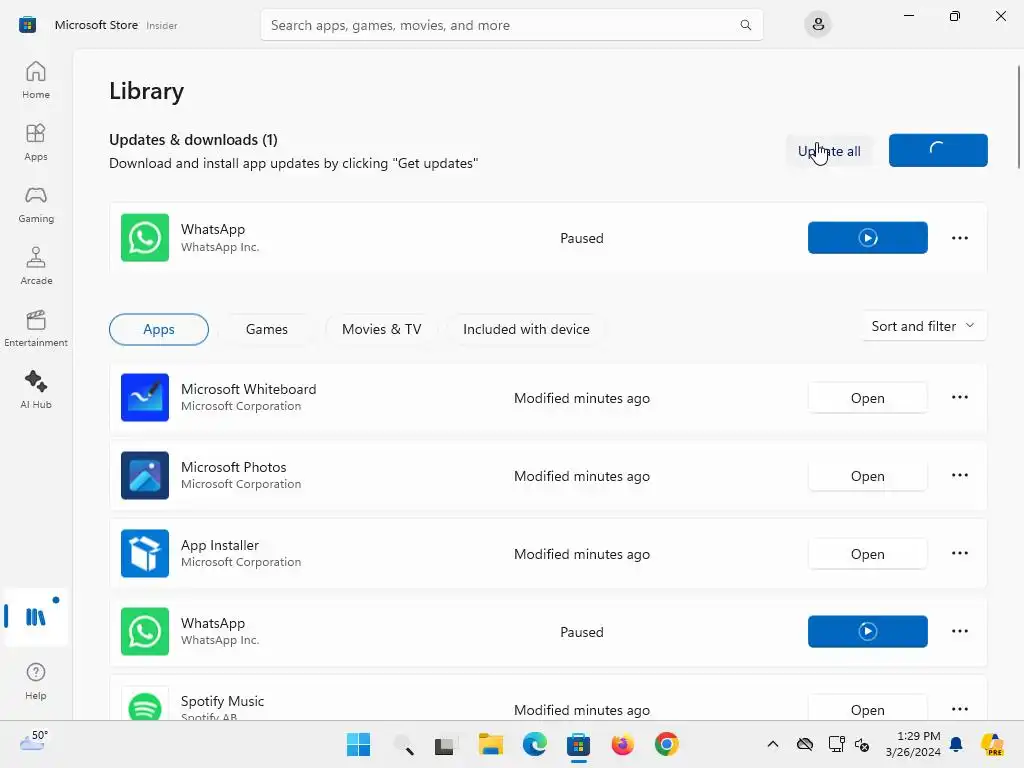Open the Arcade section
The width and height of the screenshot is (1024, 768).
pos(36,266)
